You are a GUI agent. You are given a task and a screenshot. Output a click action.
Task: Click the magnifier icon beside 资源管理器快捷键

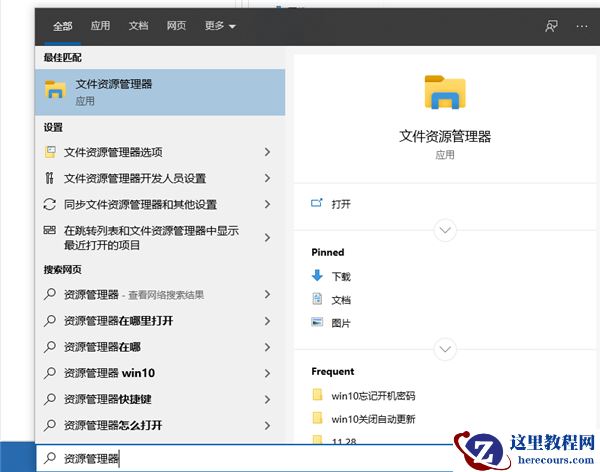50,399
